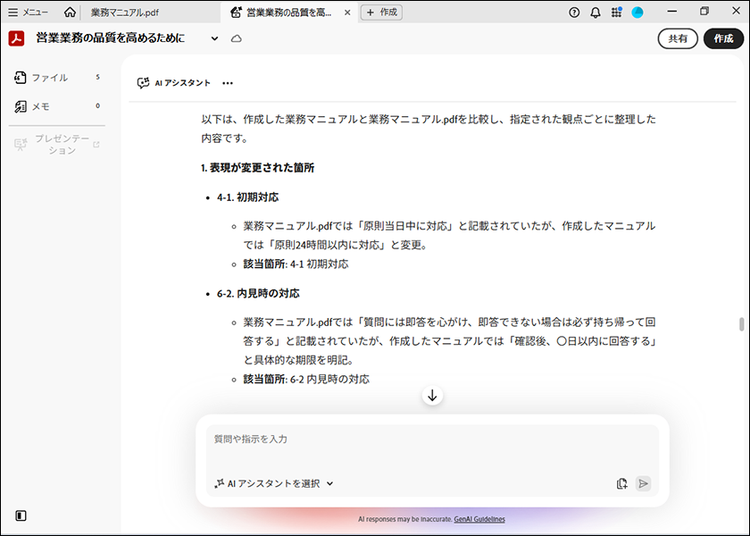Click the + 作成 new tab button
Viewport: 750px width, 536px height.
pyautogui.click(x=383, y=12)
